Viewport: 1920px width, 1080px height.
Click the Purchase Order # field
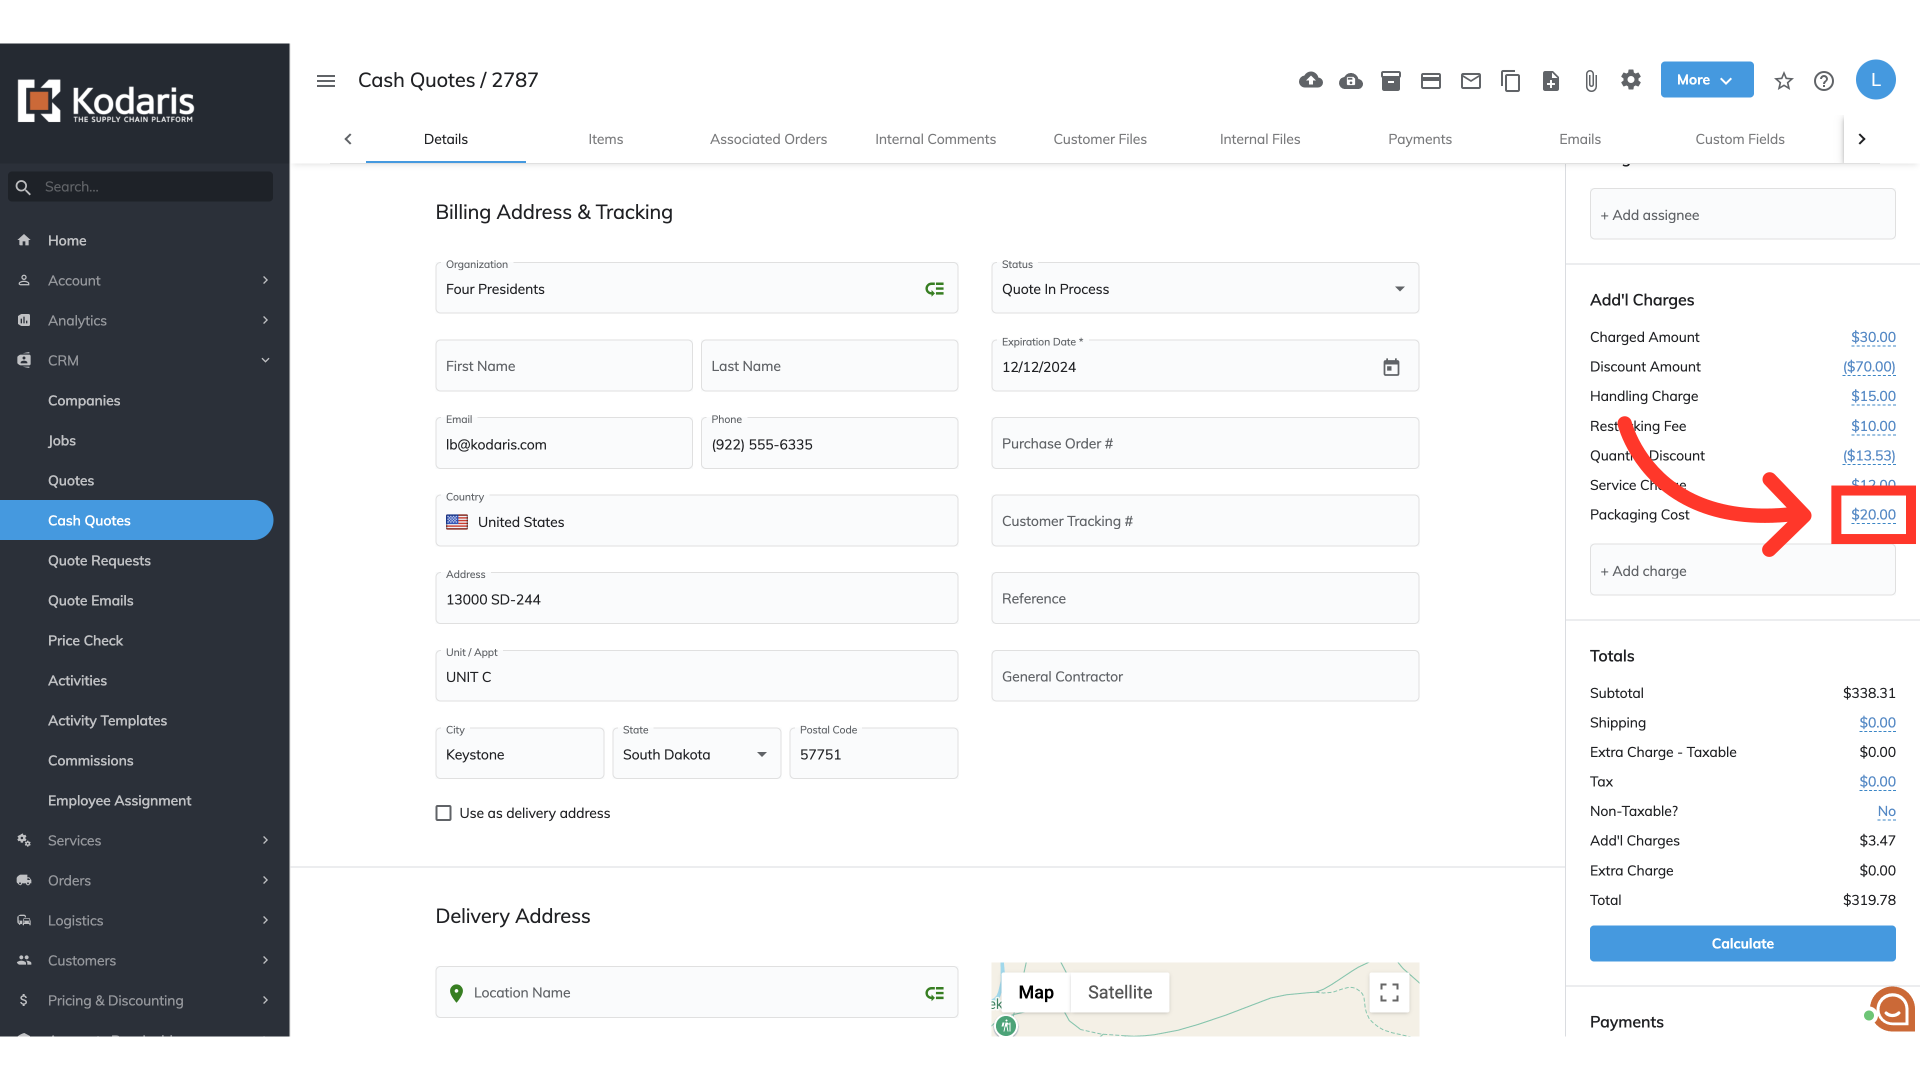click(1204, 443)
